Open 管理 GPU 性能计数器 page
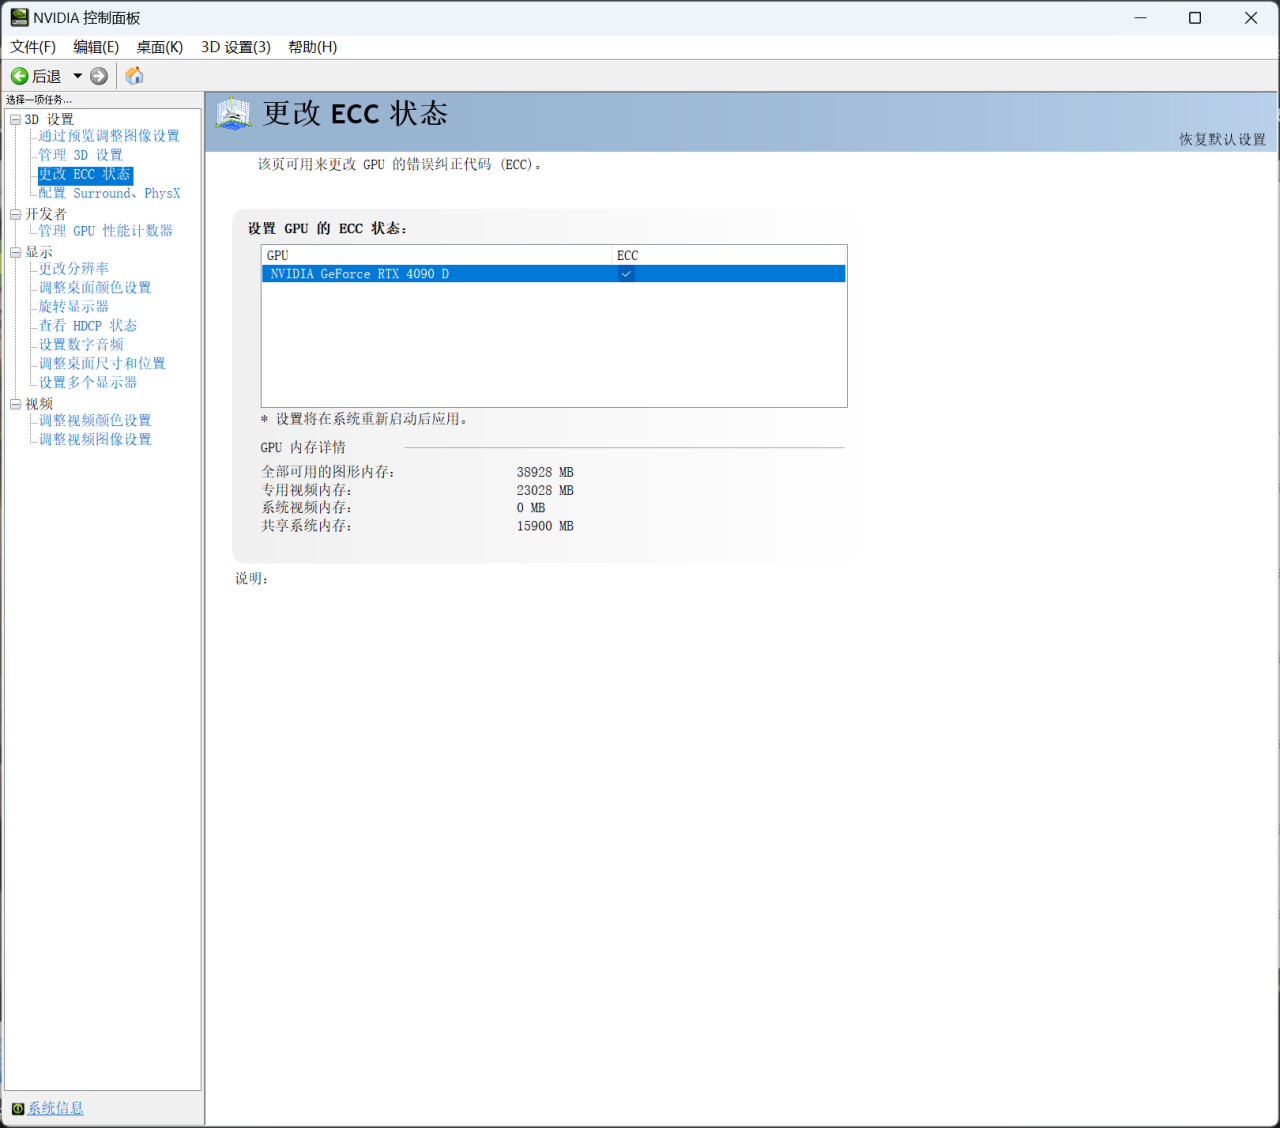 click(x=106, y=231)
